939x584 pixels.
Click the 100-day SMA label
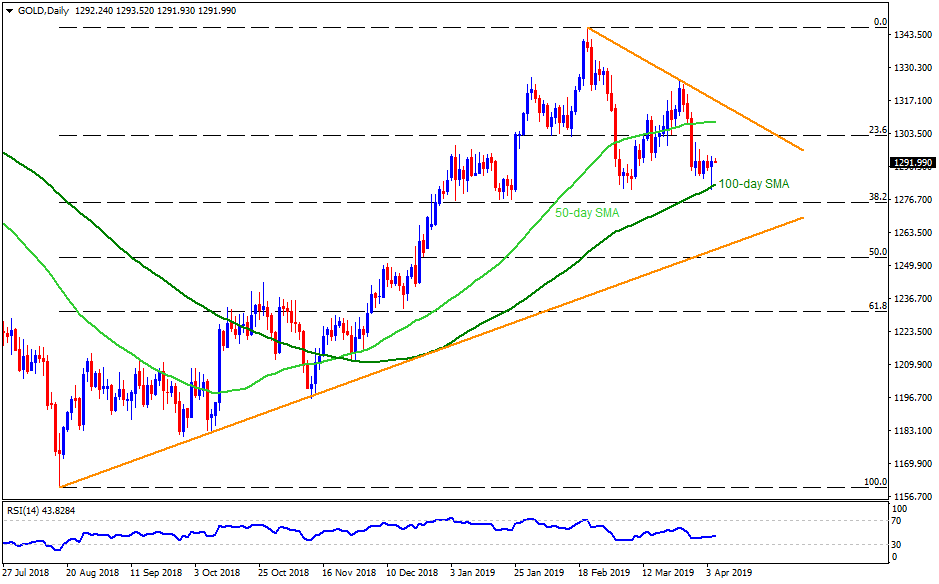[x=752, y=184]
